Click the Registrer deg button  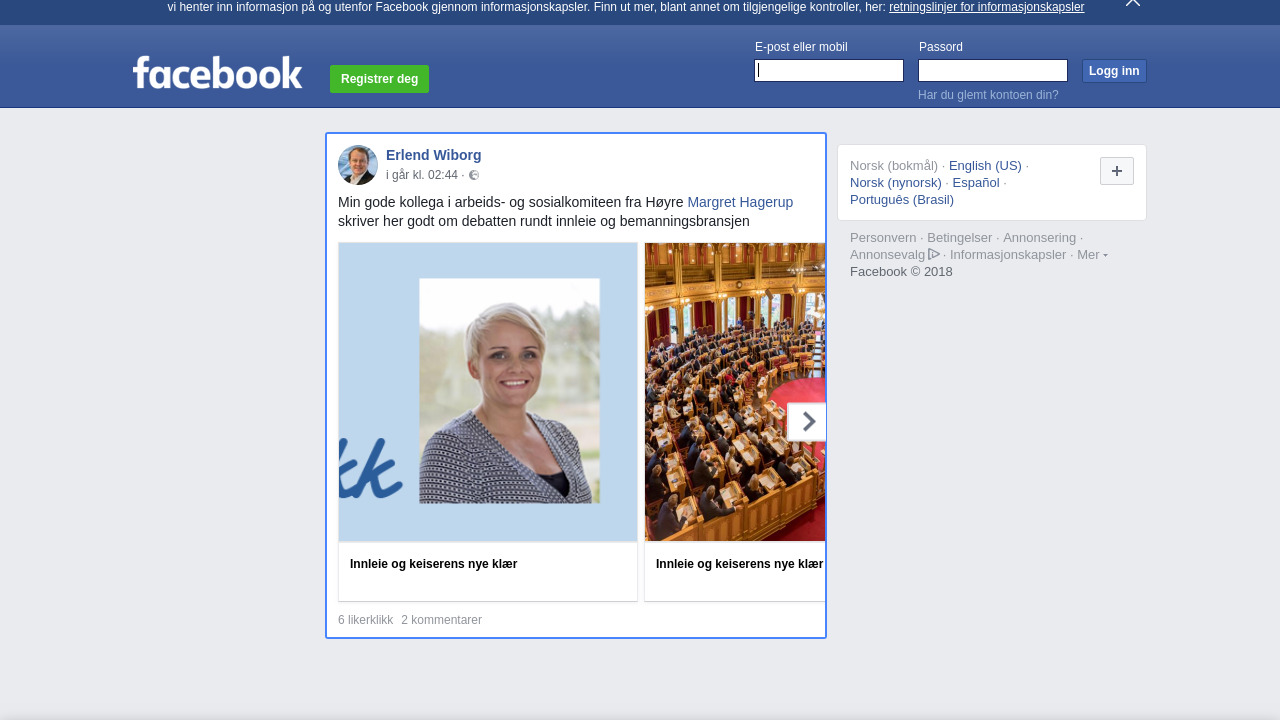(x=379, y=79)
